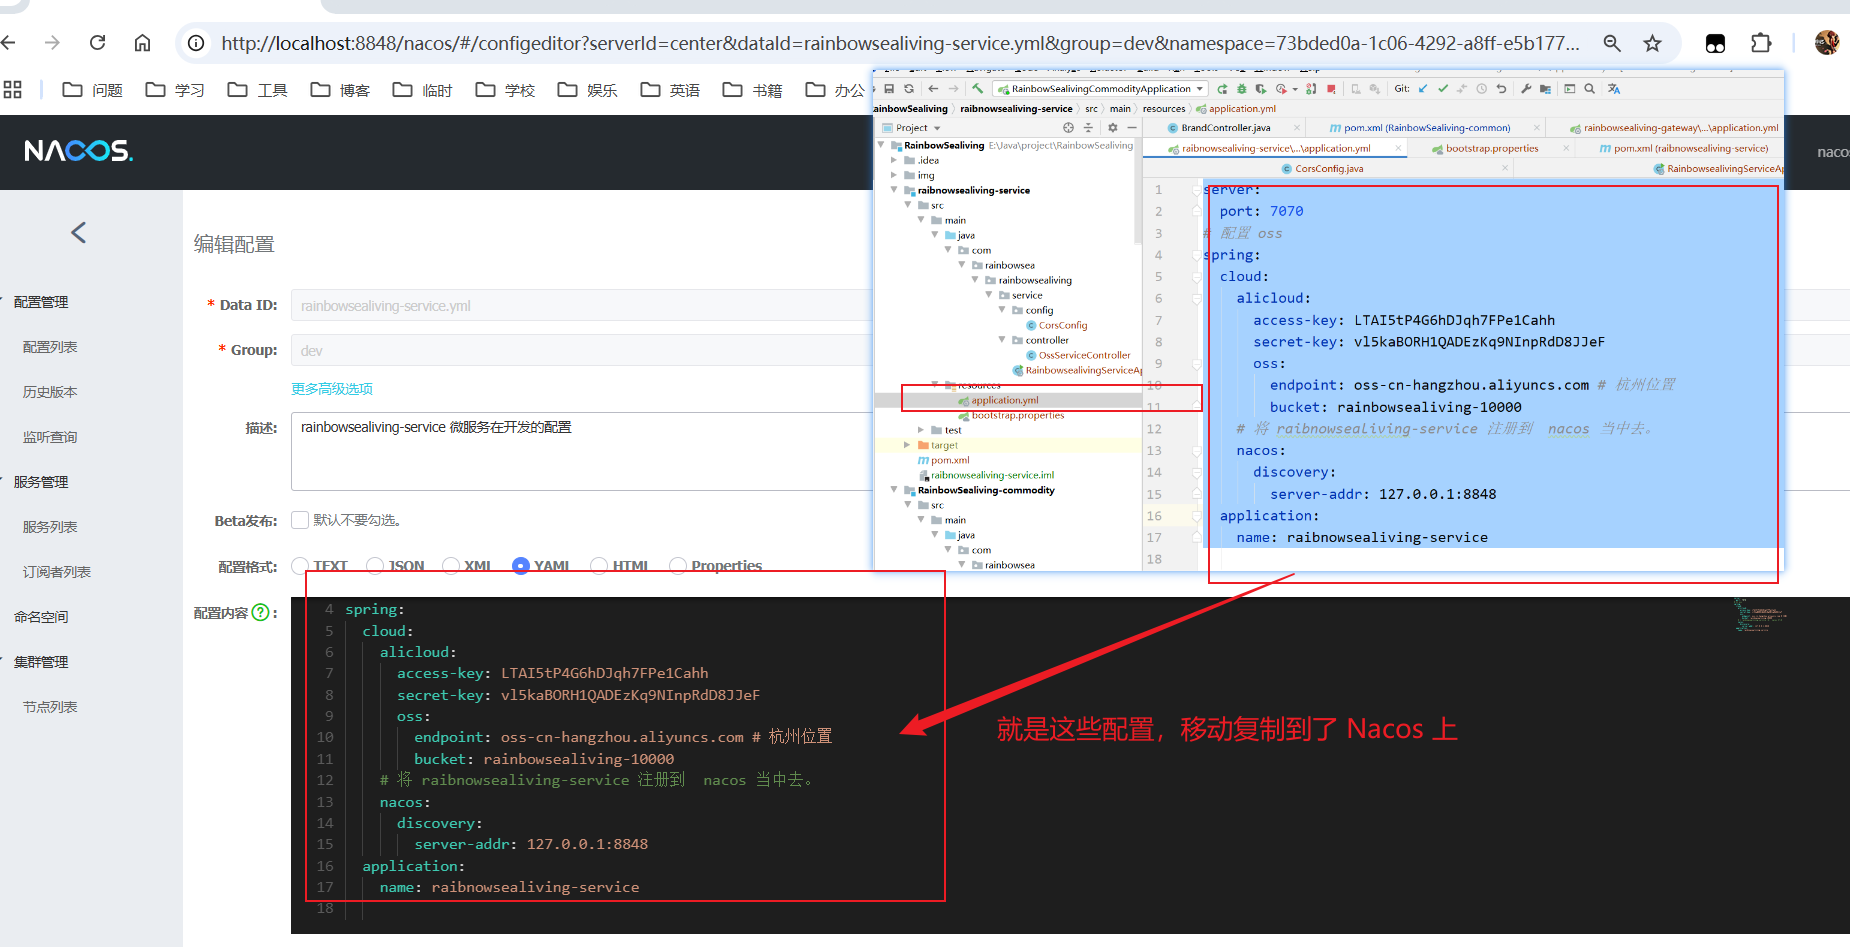Open 服务列表 in Nacos sidebar
The width and height of the screenshot is (1850, 947).
coord(50,527)
